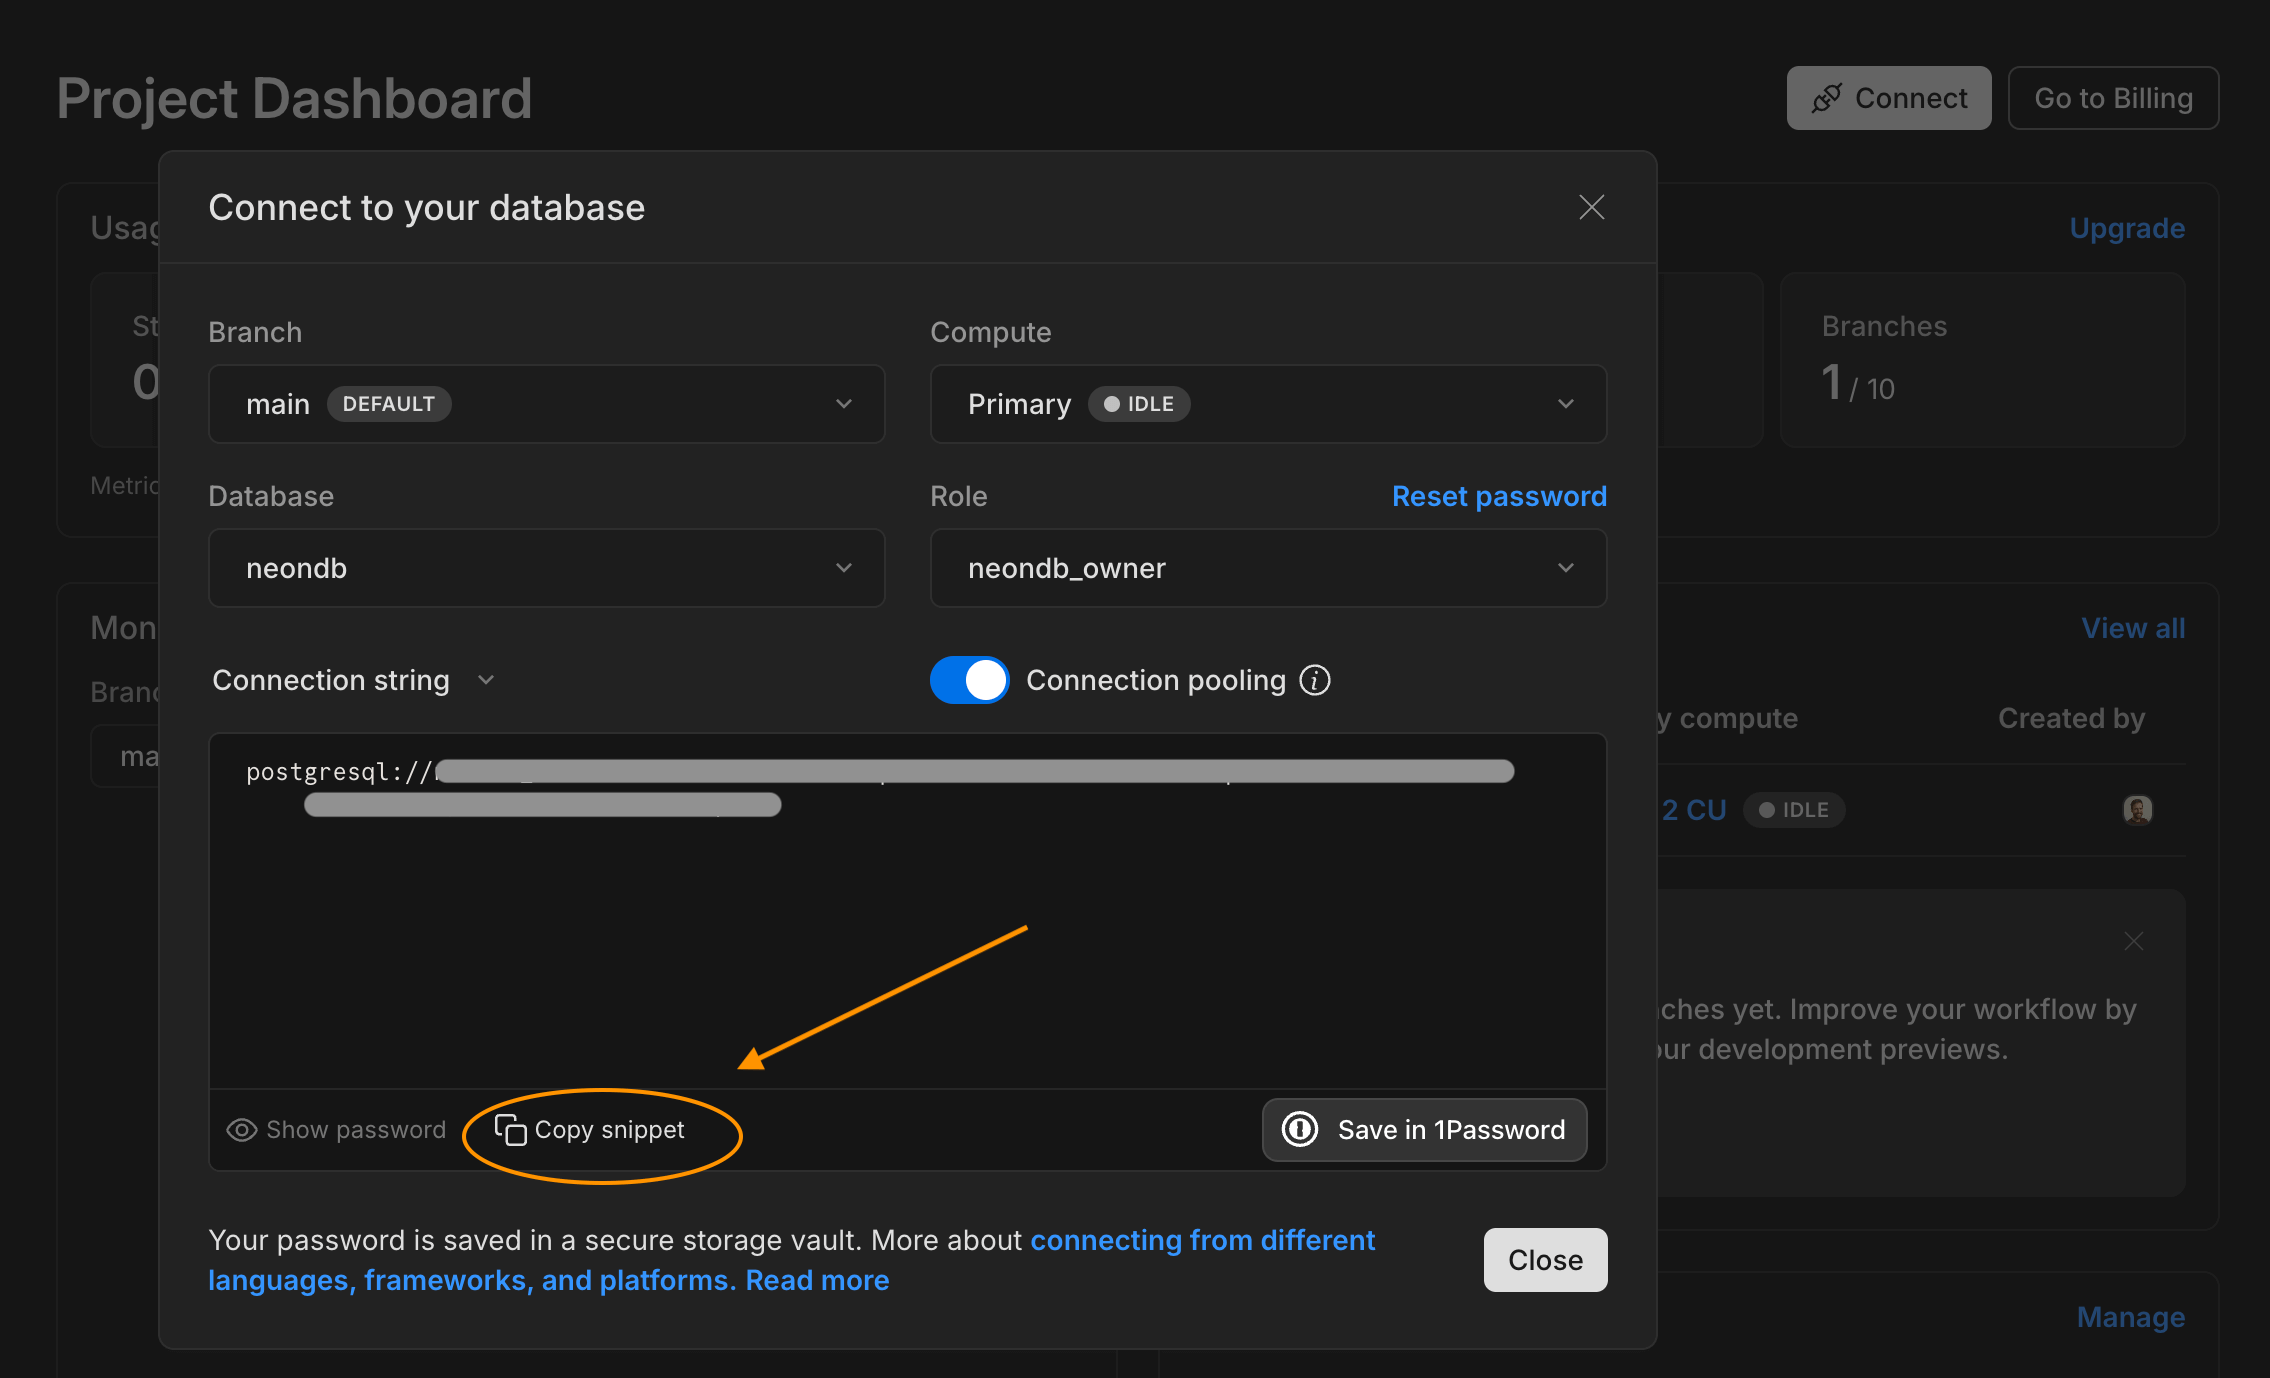Click Go to Billing button
Image resolution: width=2270 pixels, height=1378 pixels.
(2112, 98)
